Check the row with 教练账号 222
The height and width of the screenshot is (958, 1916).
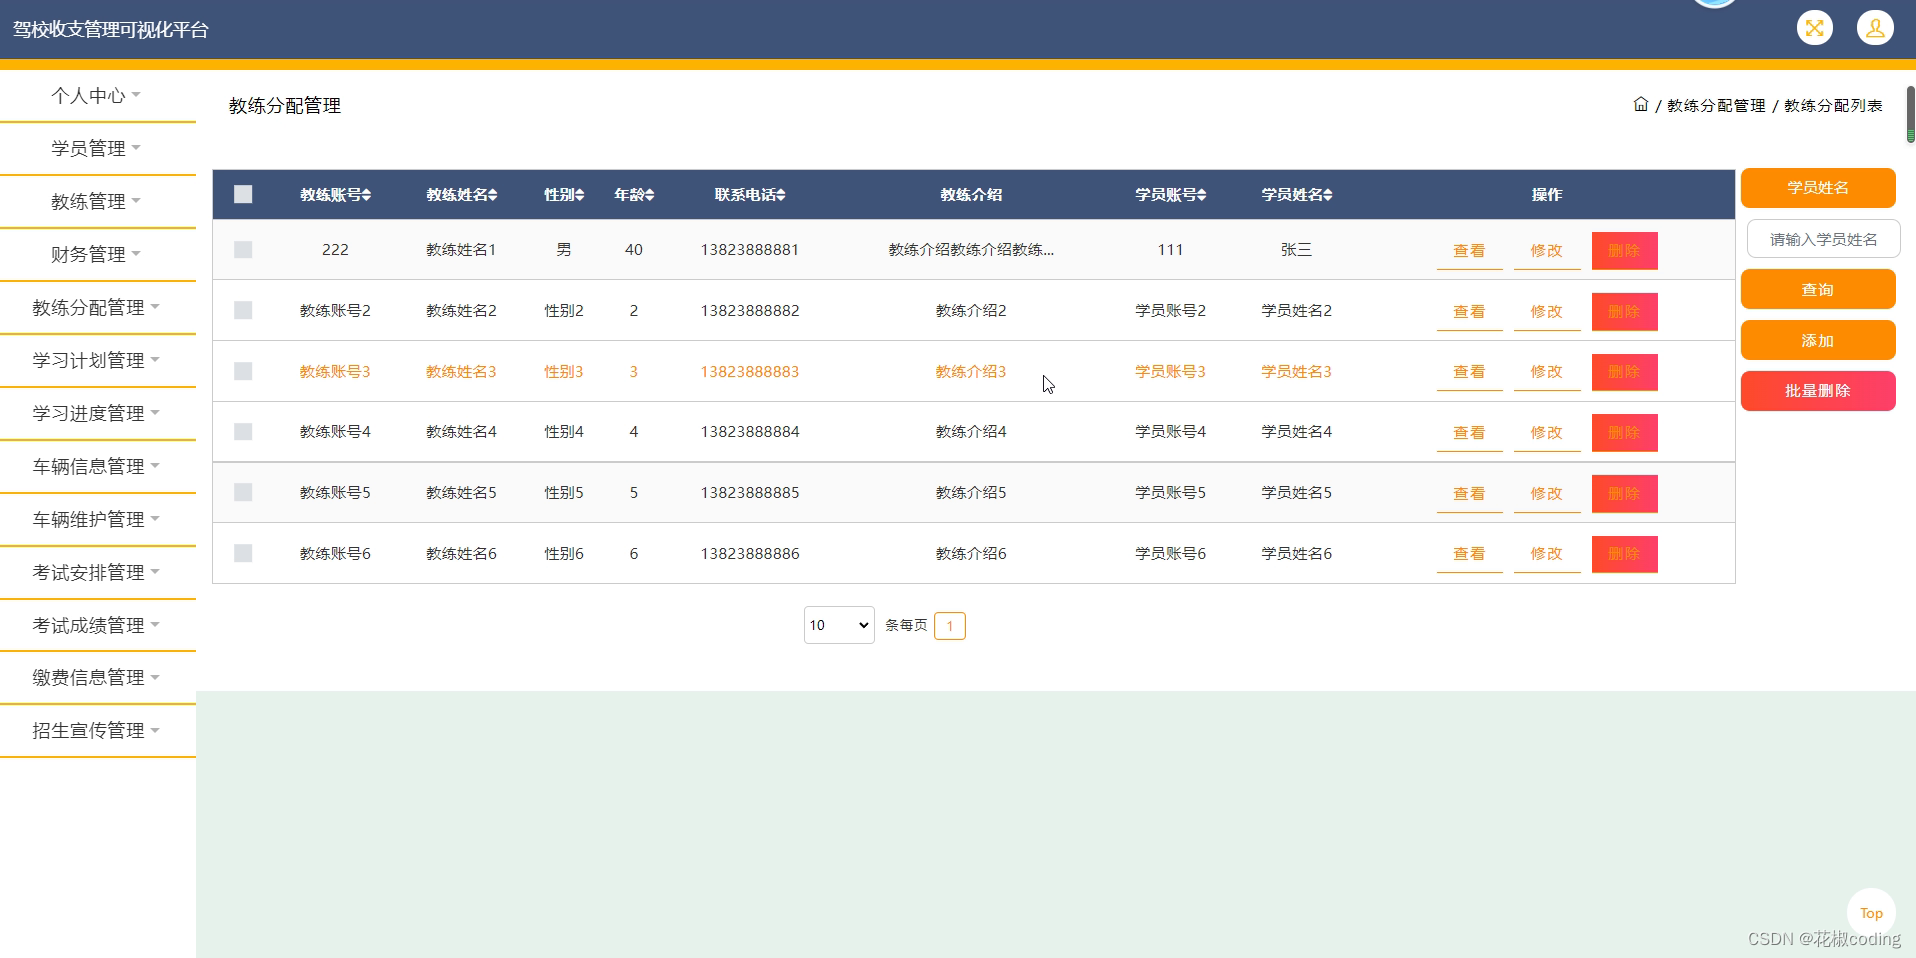point(243,249)
